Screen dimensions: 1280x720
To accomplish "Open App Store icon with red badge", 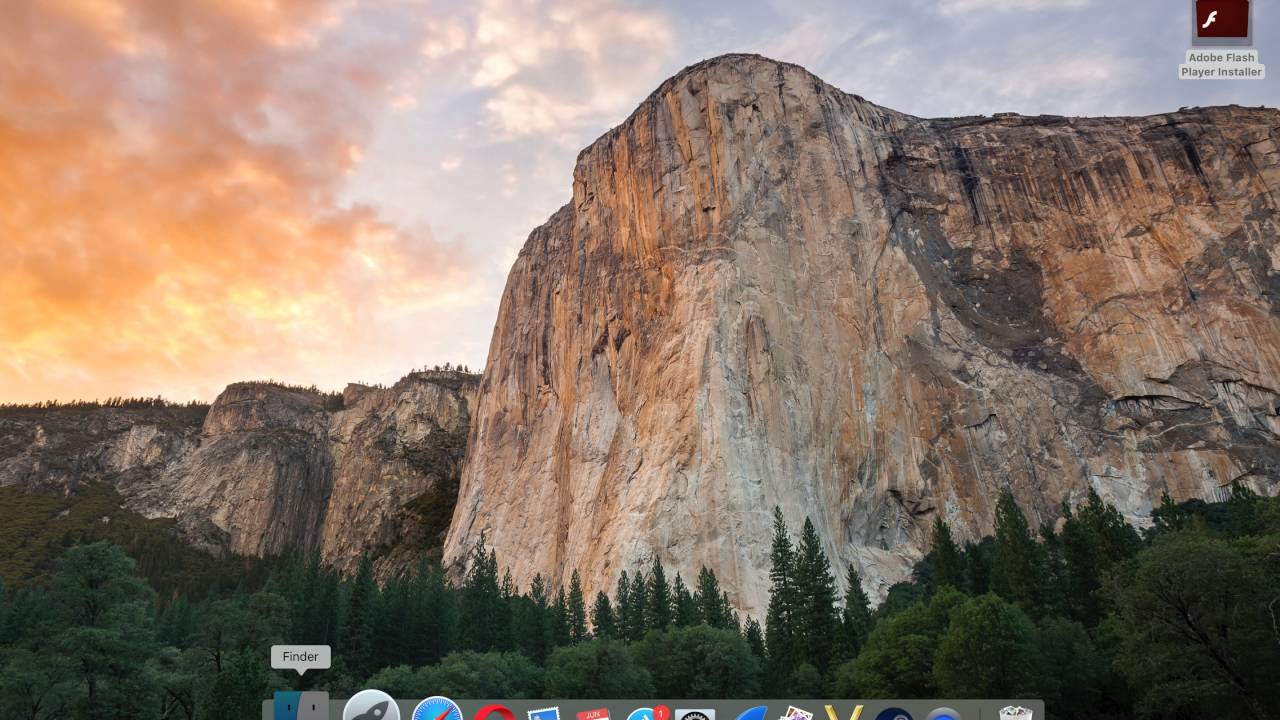I will pos(646,713).
